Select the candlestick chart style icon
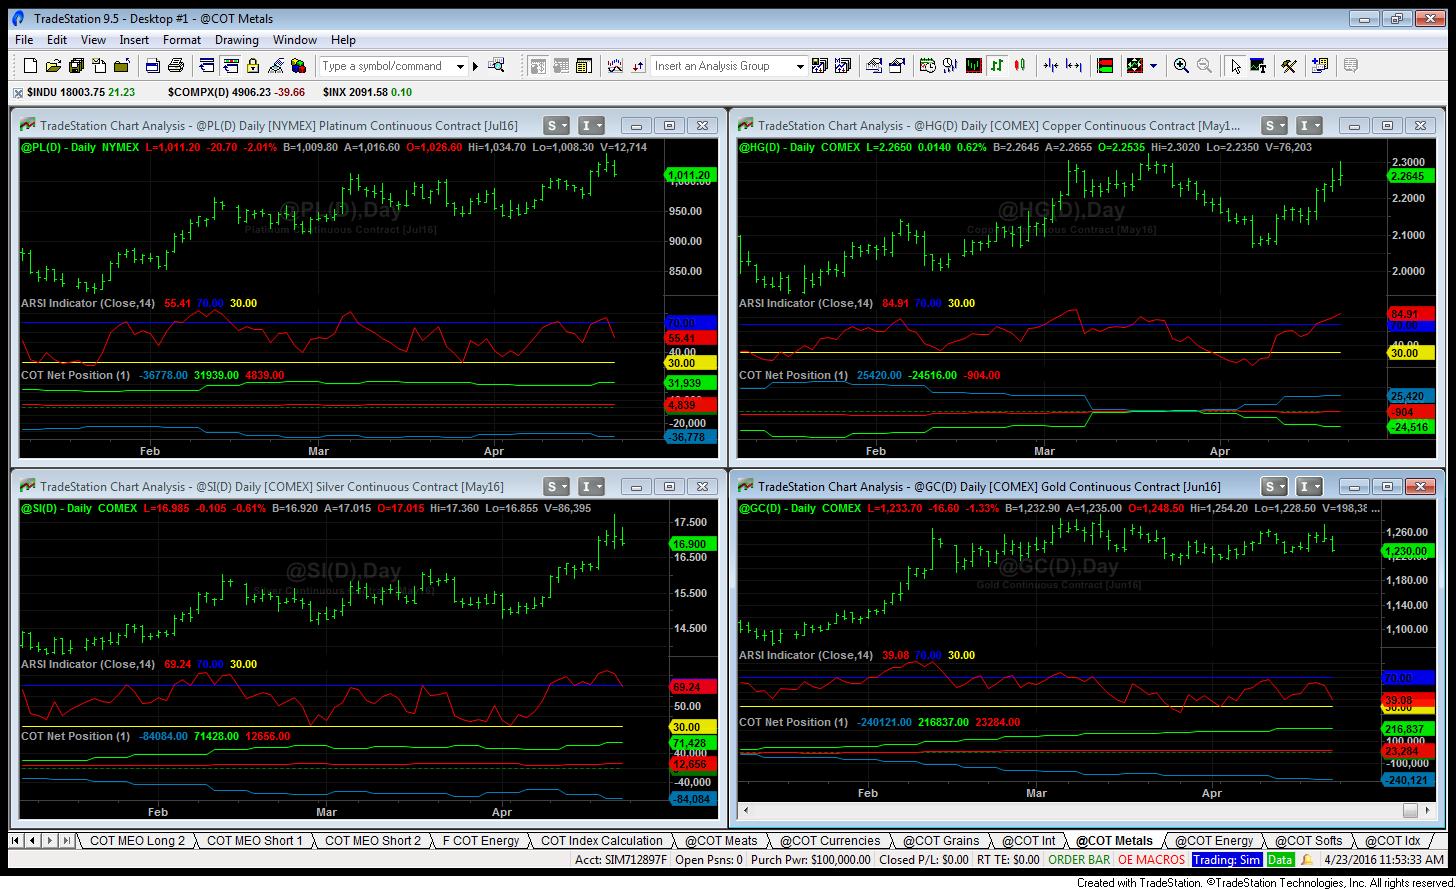The image size is (1456, 889). click(1020, 66)
